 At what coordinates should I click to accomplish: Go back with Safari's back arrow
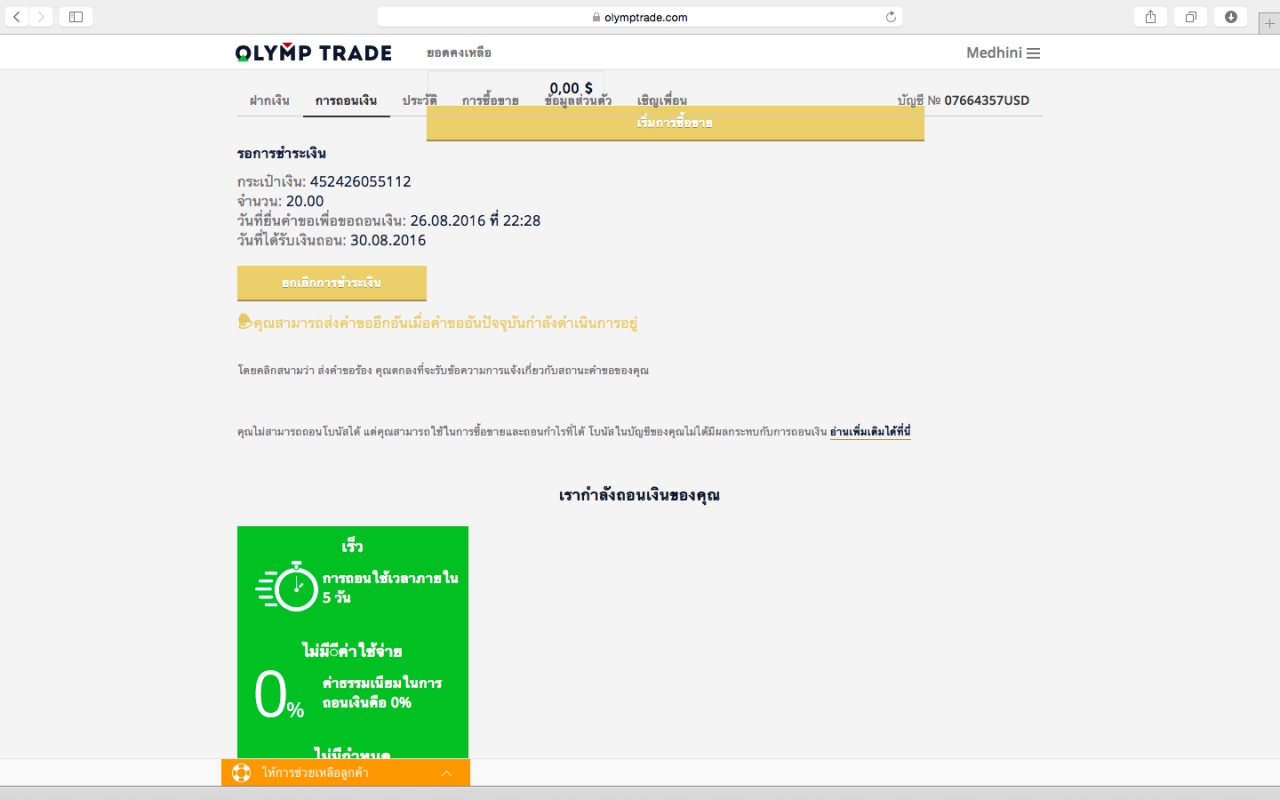17,17
